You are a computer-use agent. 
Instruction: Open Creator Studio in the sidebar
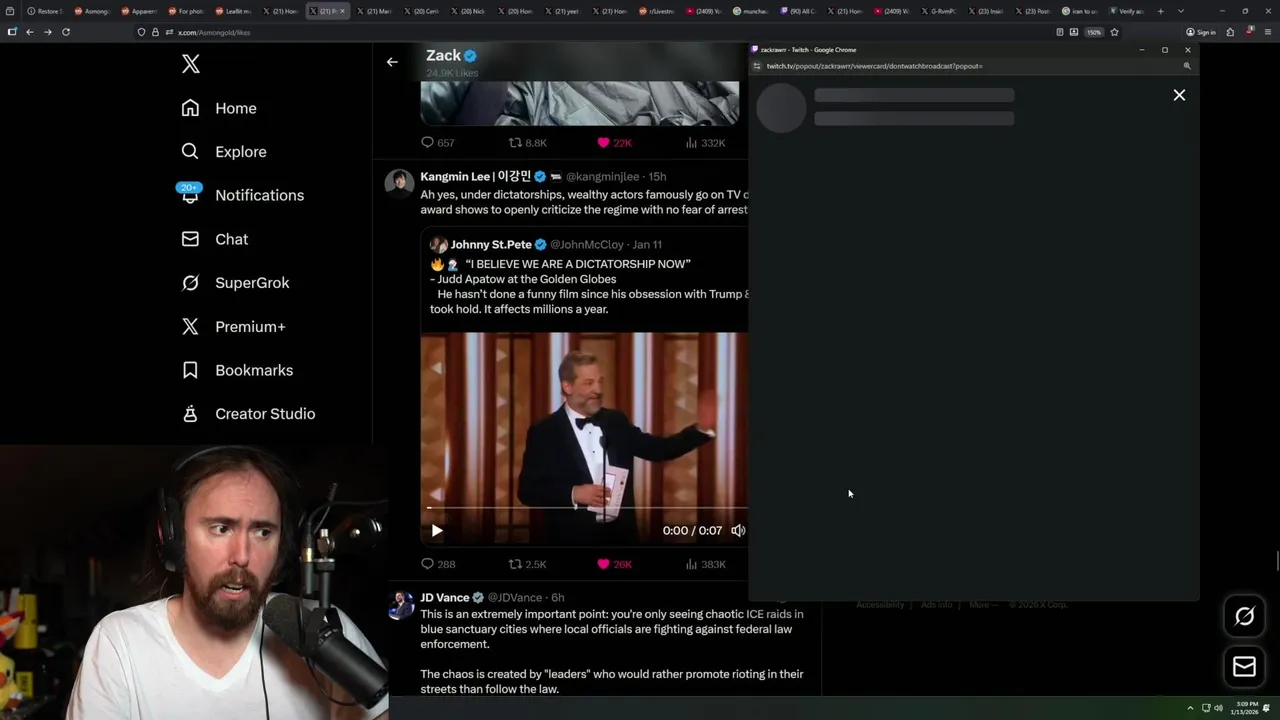point(248,414)
